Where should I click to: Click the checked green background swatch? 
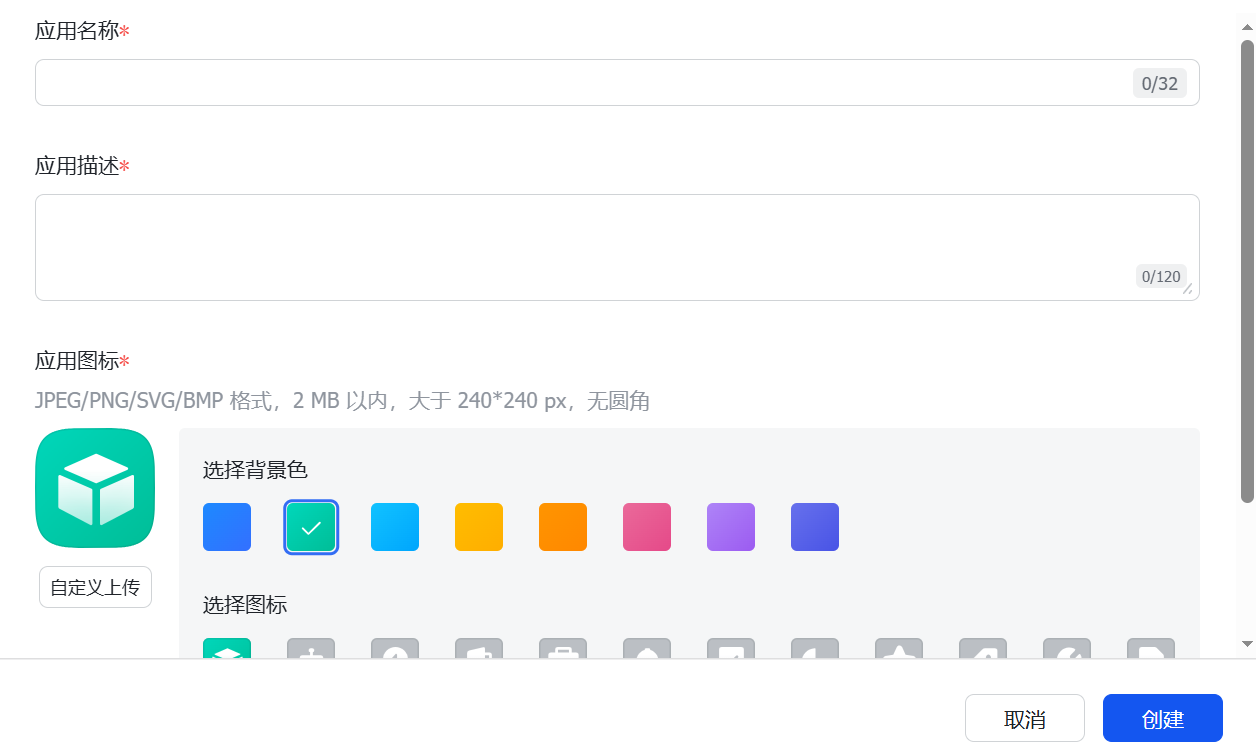coord(311,527)
